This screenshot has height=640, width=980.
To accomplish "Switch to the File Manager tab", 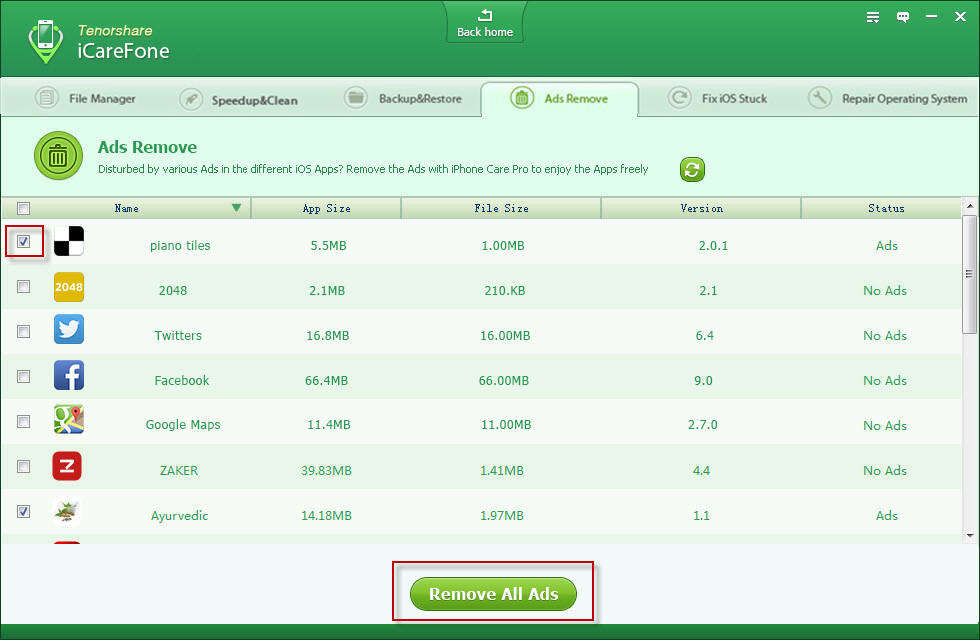I will [x=85, y=98].
